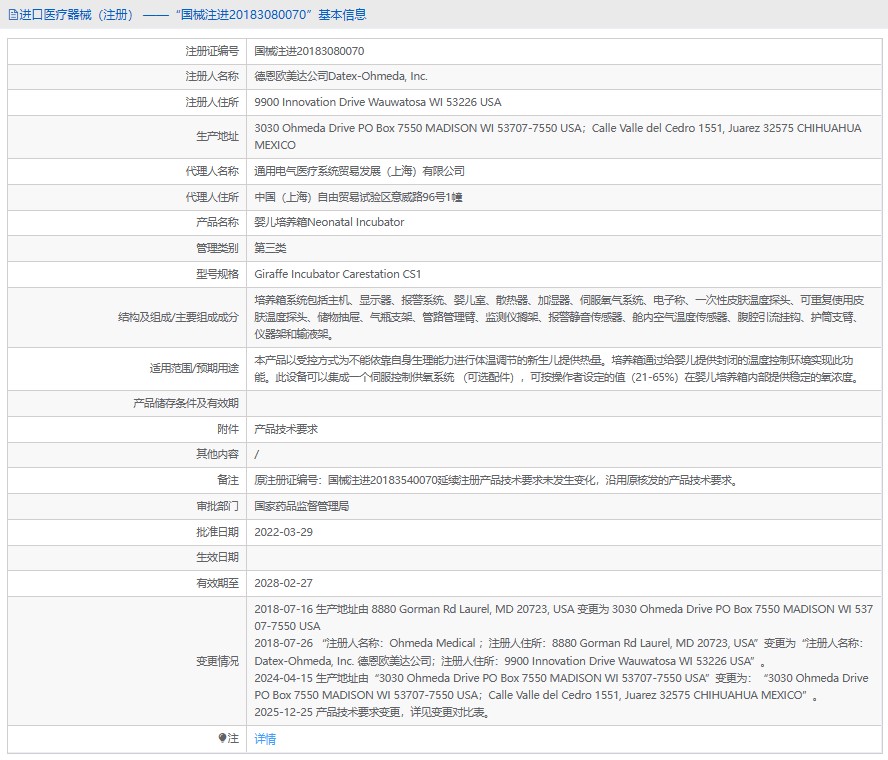Click the 2025-12-25 change record line
This screenshot has height=760, width=888.
386,713
